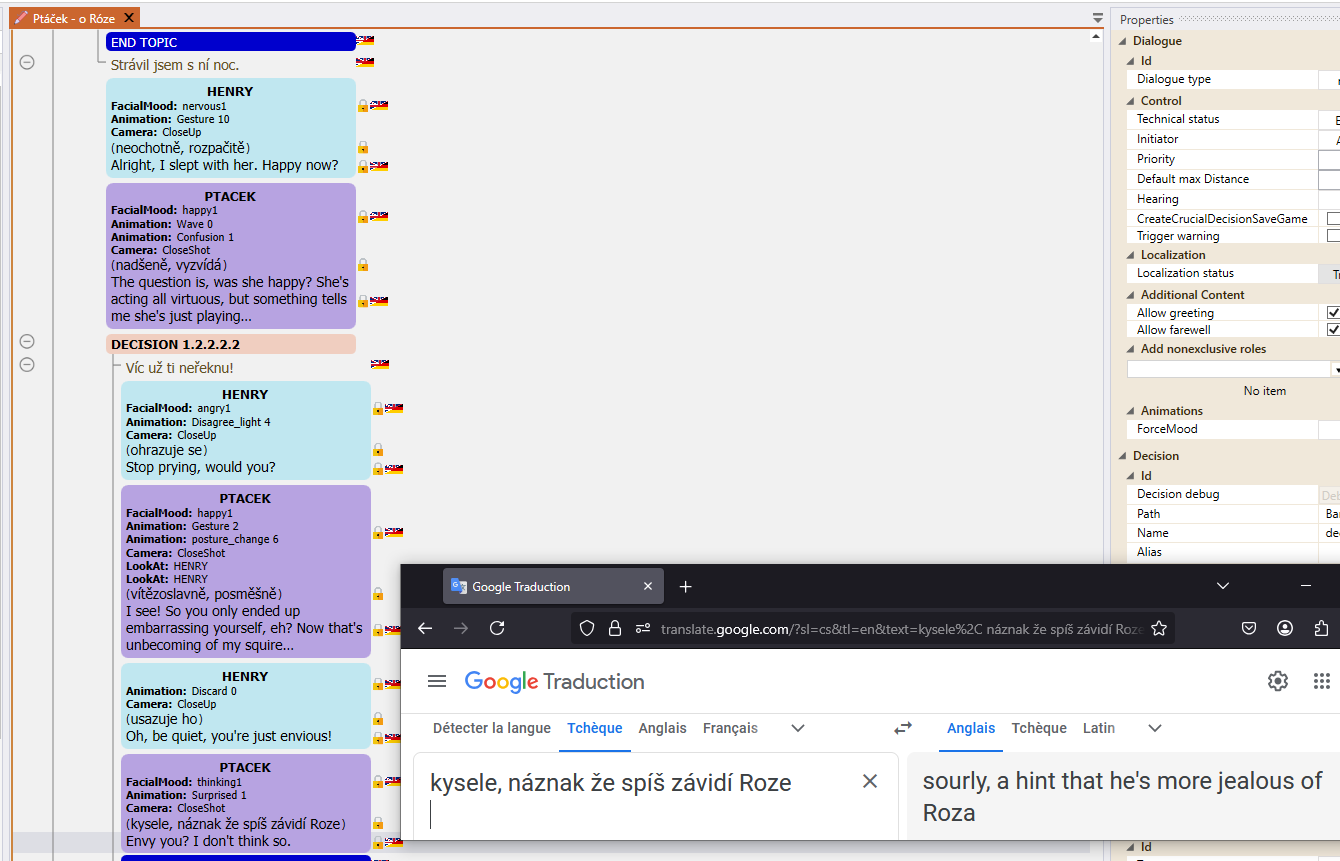Open the Add nonexclusive roles dropdown

click(x=1335, y=369)
